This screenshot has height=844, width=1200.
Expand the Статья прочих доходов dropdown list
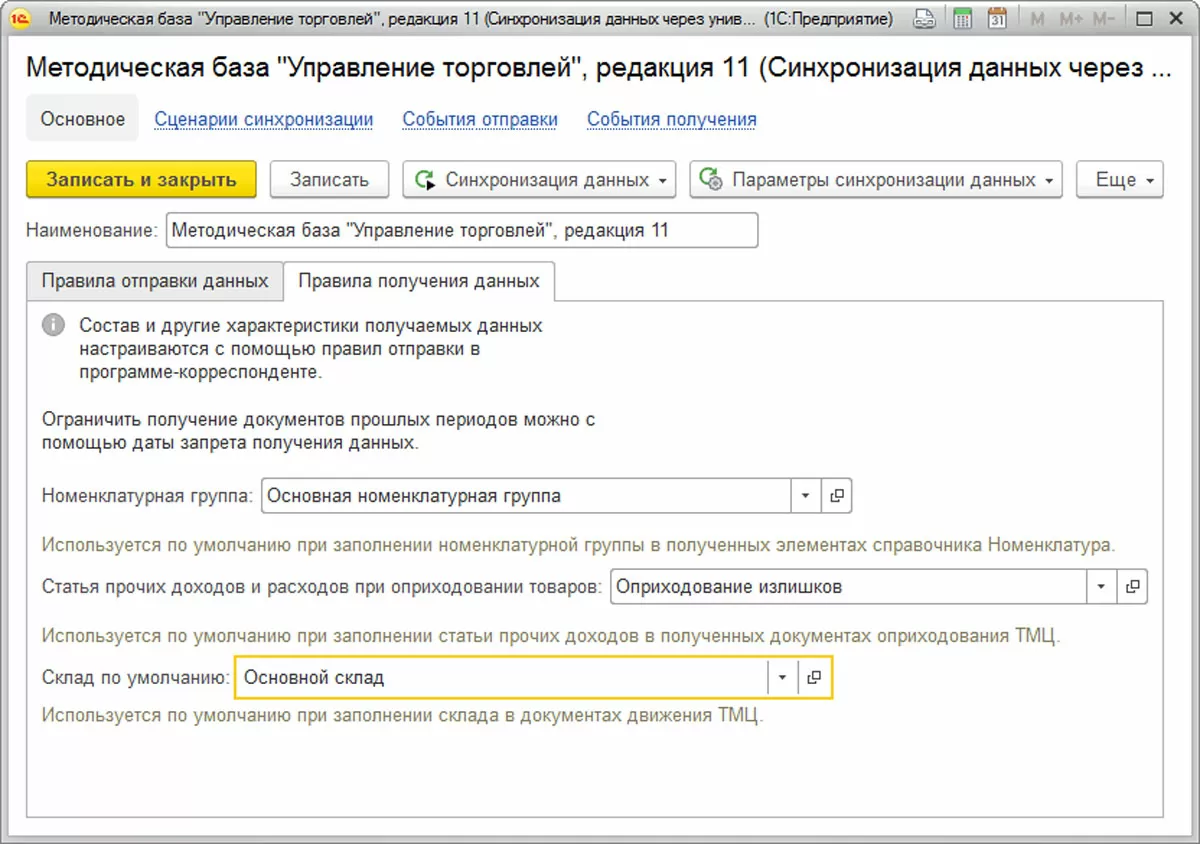point(1102,587)
